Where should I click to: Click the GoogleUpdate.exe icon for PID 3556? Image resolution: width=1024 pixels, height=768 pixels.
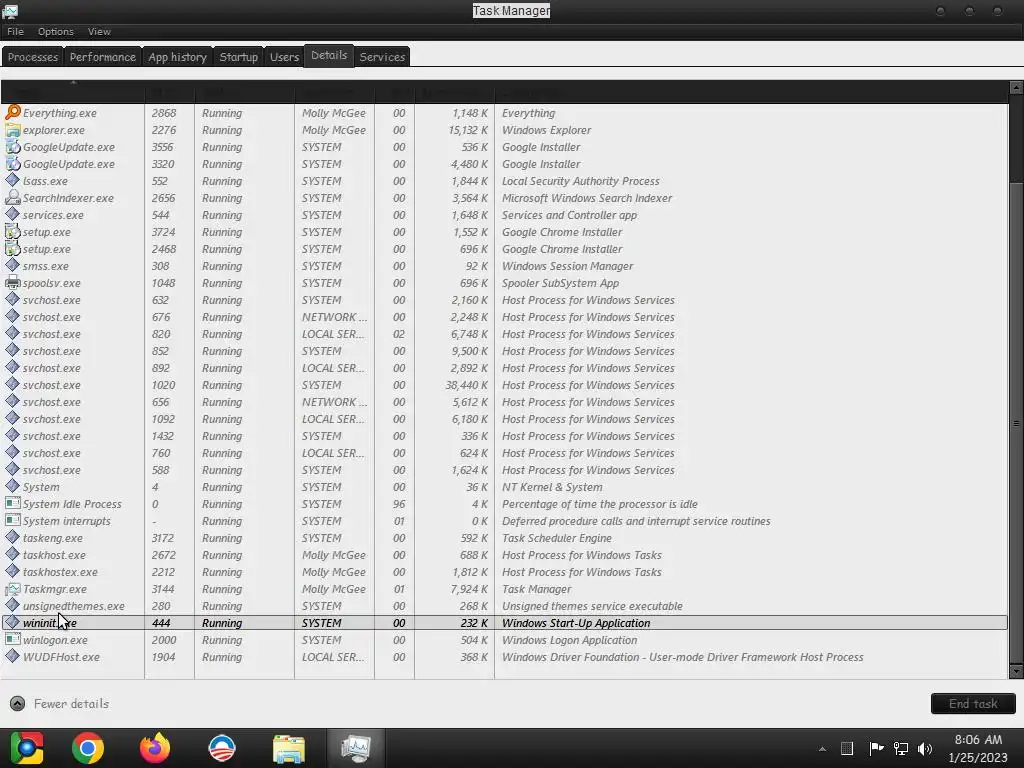pos(12,146)
